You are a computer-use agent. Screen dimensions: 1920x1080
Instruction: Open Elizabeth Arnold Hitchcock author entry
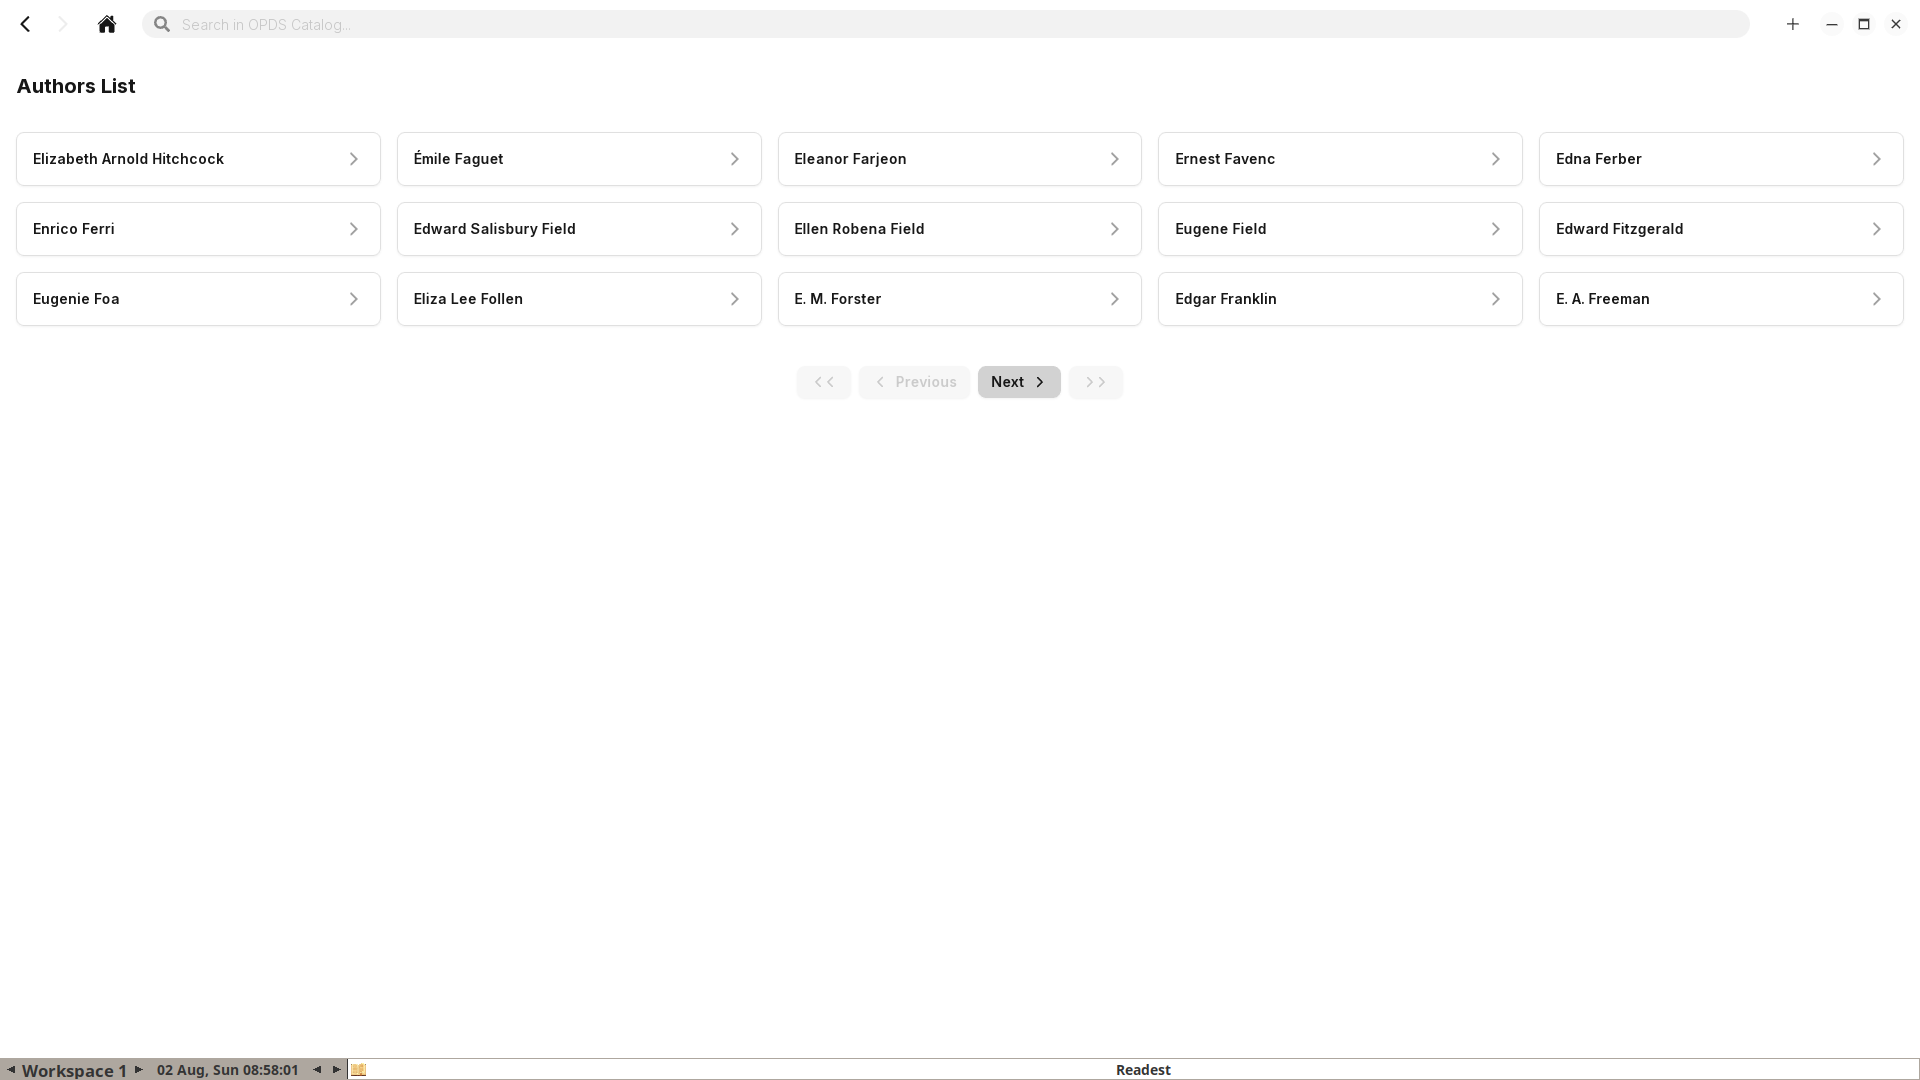point(198,159)
